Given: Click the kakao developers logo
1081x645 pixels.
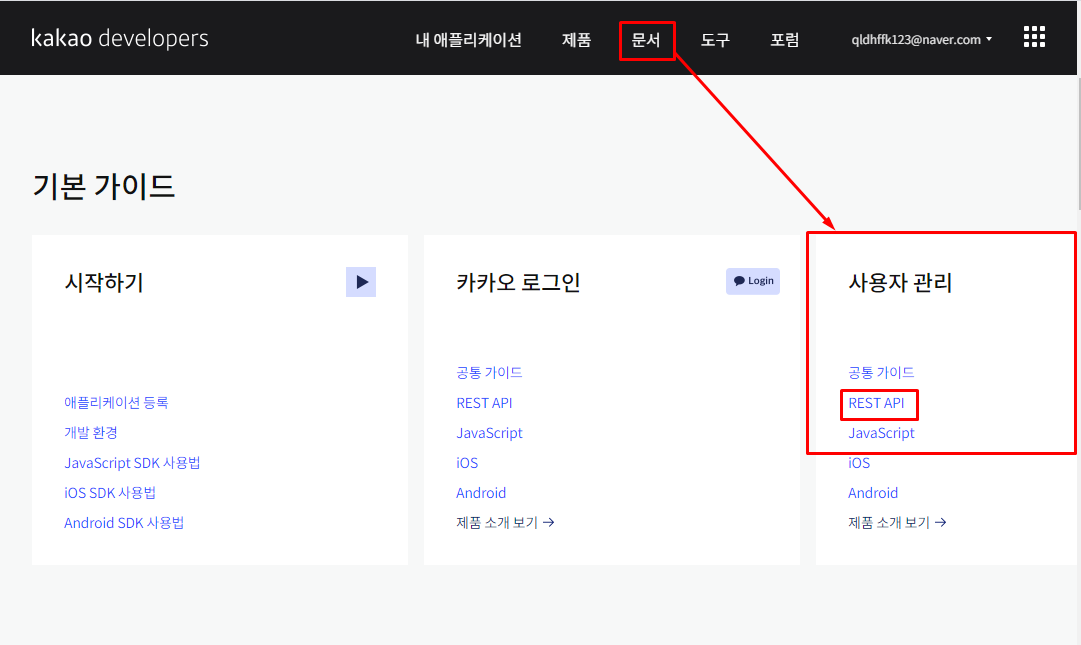Looking at the screenshot, I should (x=119, y=39).
